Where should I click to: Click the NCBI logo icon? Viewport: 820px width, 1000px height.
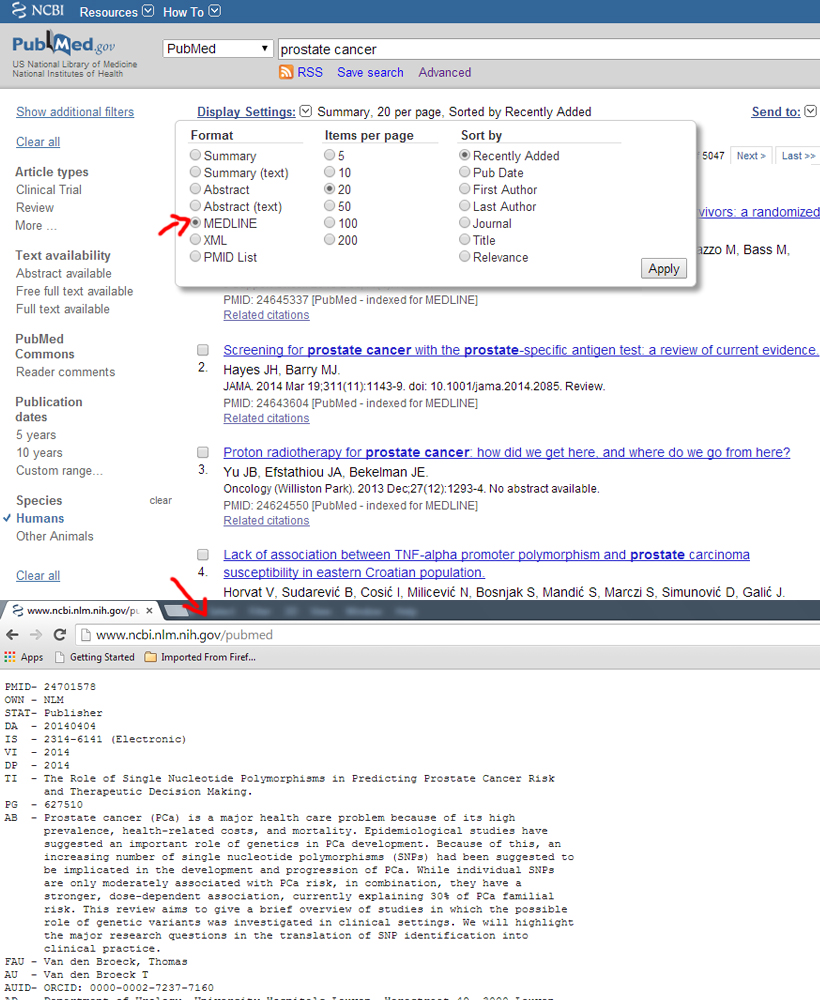pyautogui.click(x=38, y=10)
